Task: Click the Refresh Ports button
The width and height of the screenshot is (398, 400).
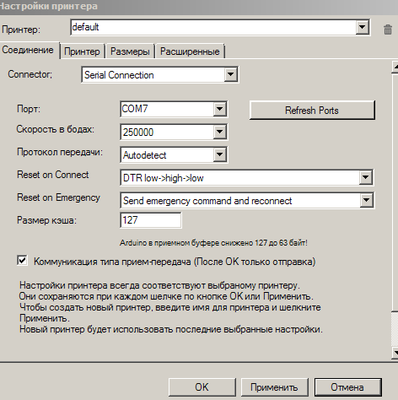Action: 312,110
